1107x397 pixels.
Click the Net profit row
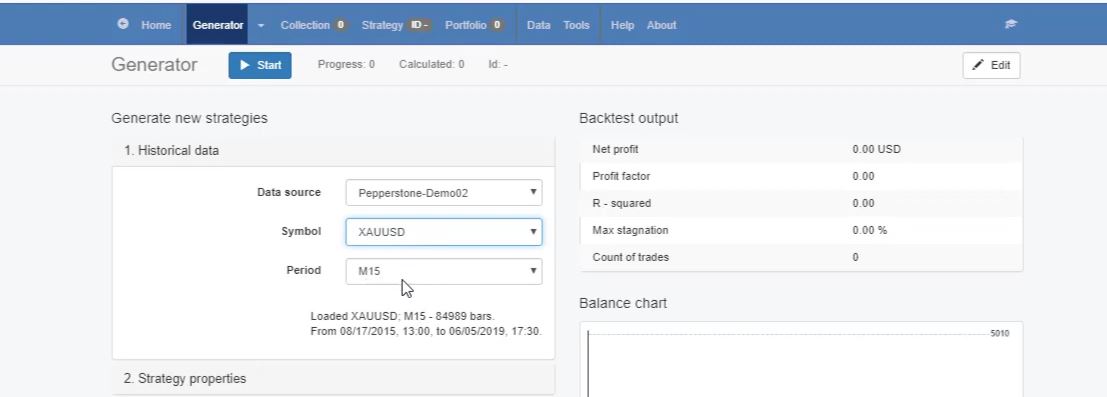pyautogui.click(x=801, y=149)
